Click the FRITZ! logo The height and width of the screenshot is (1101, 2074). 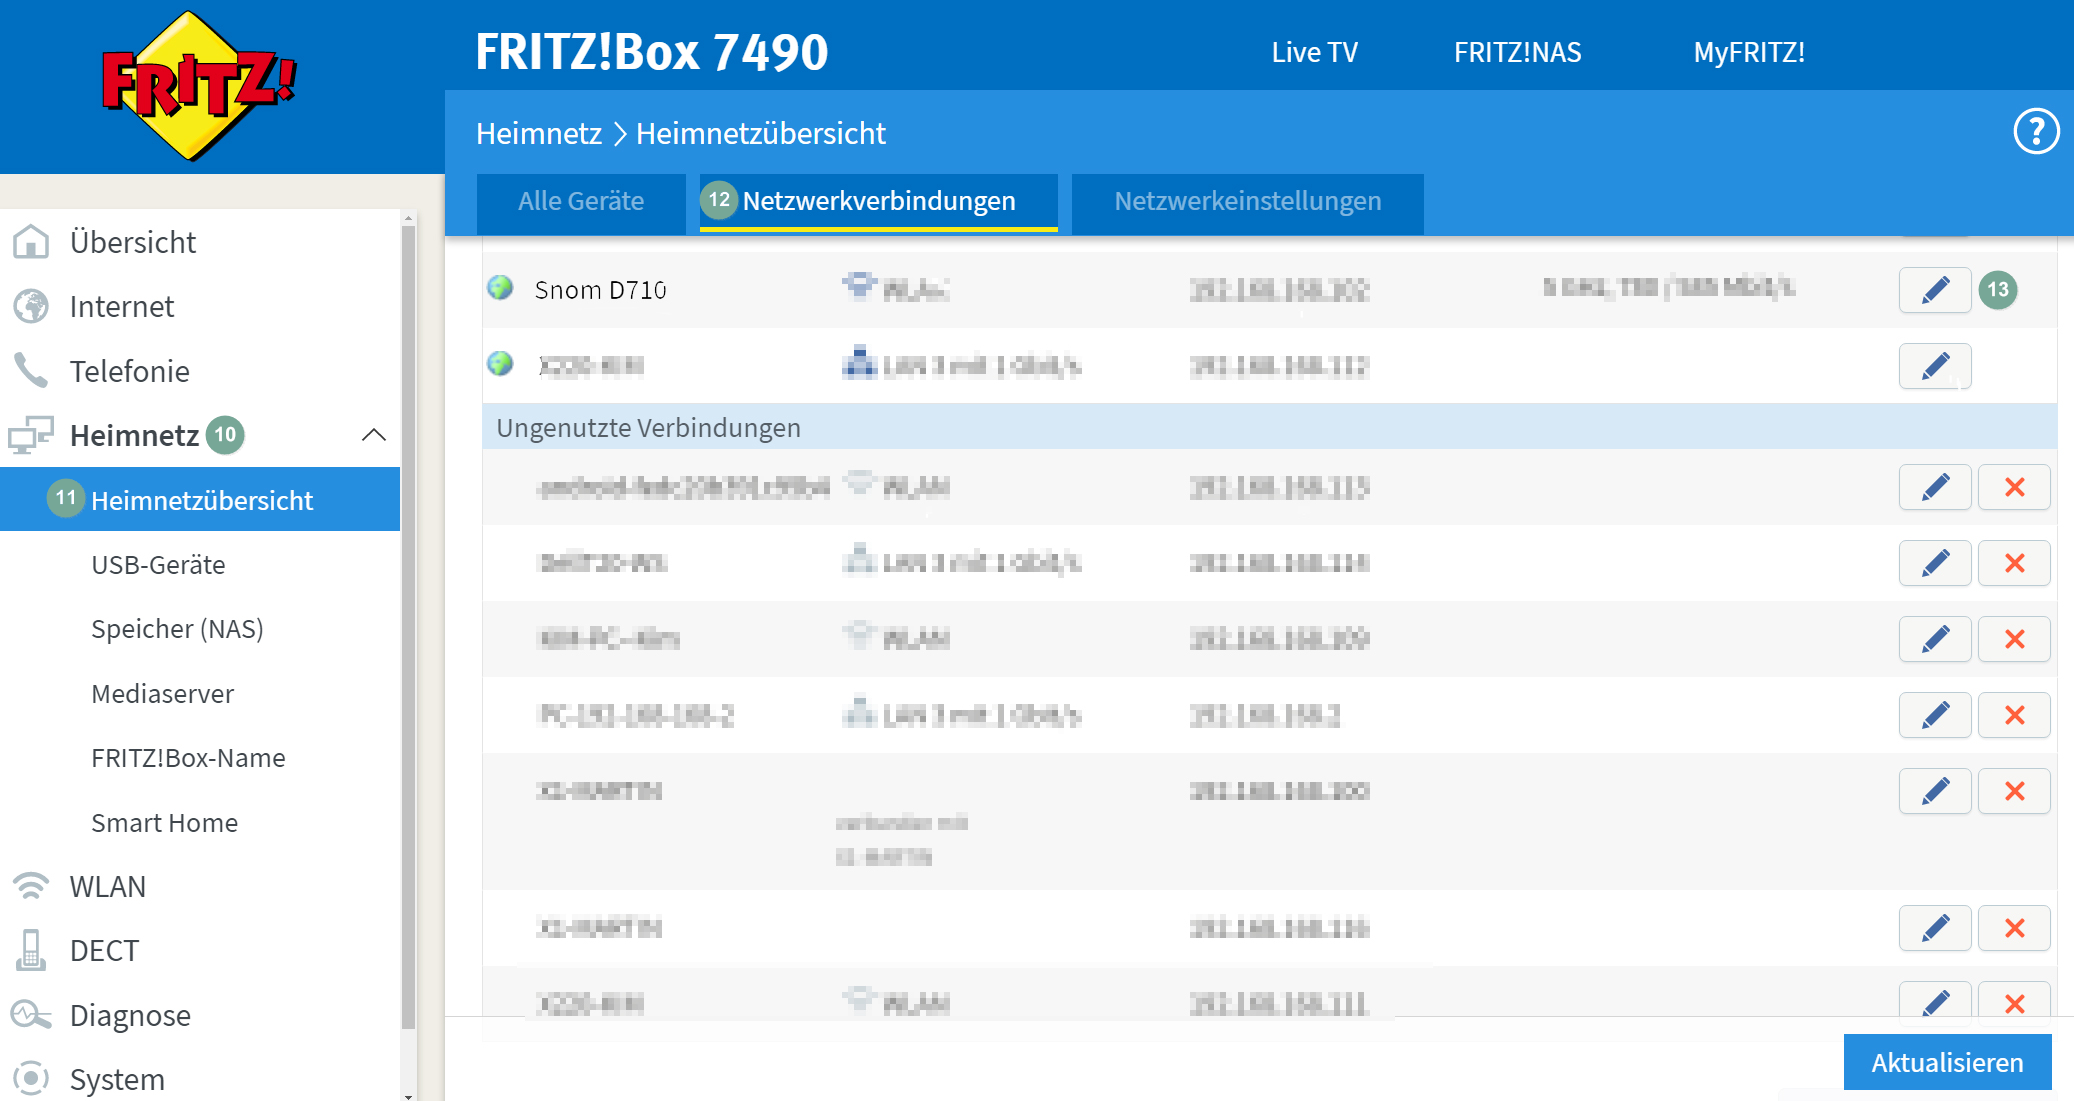tap(198, 86)
